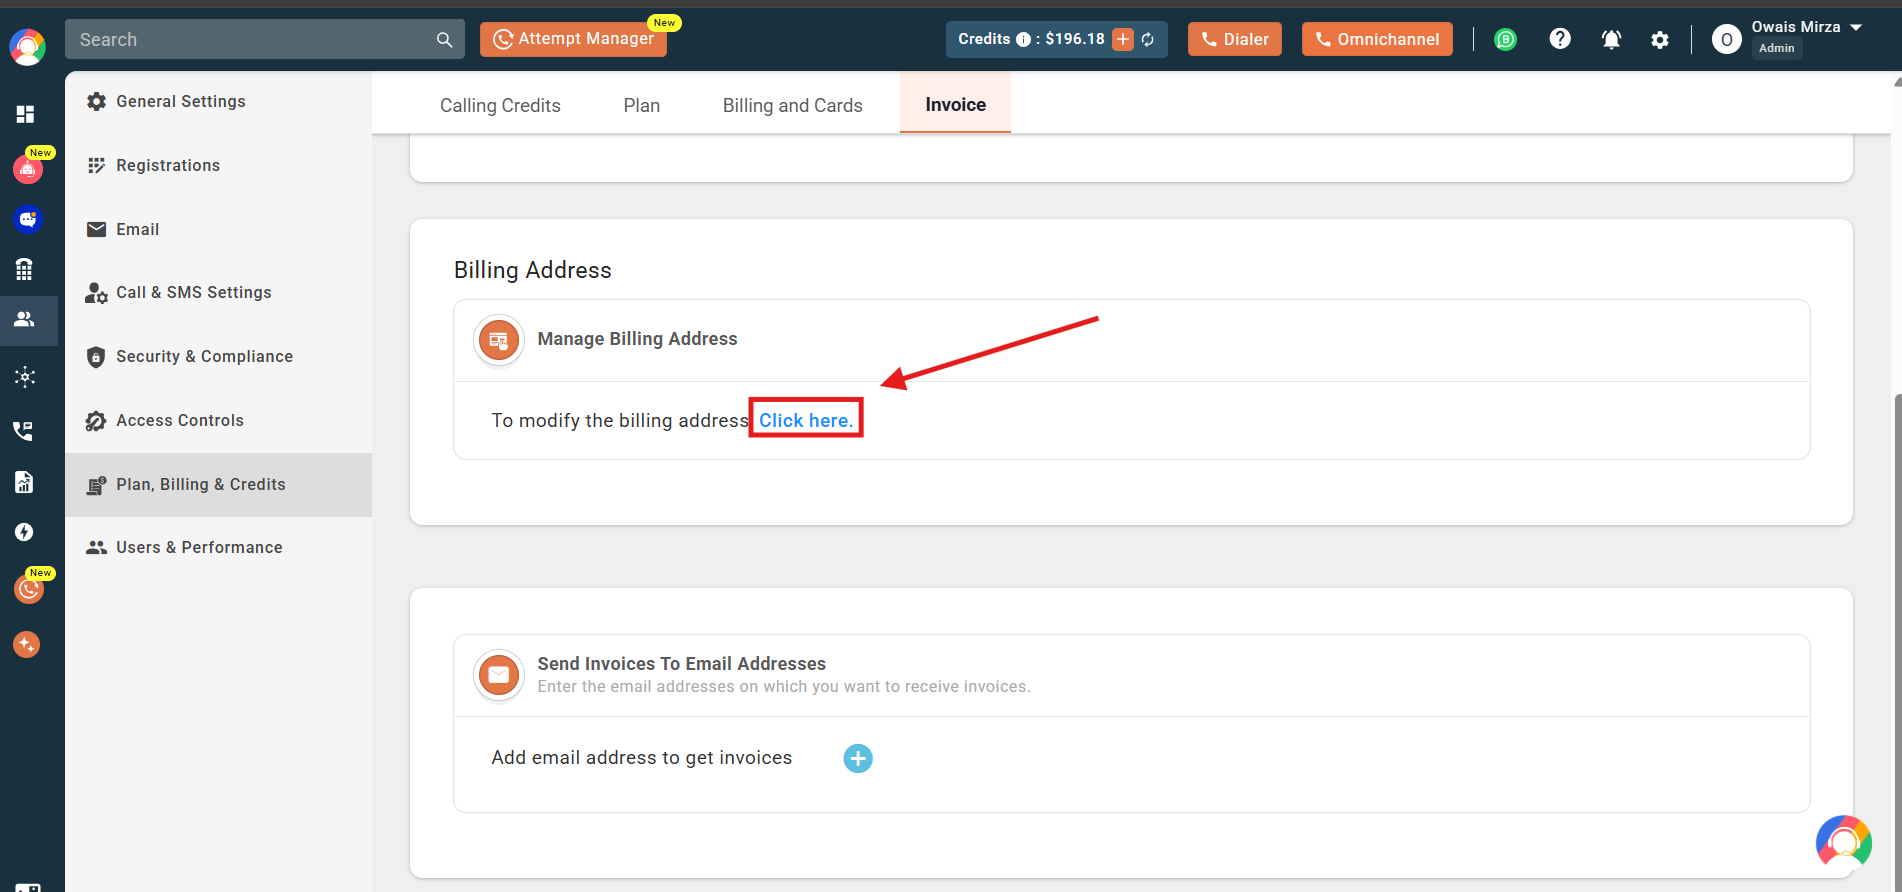
Task: Open the orange attempt clock icon with New badge
Action: 29,589
